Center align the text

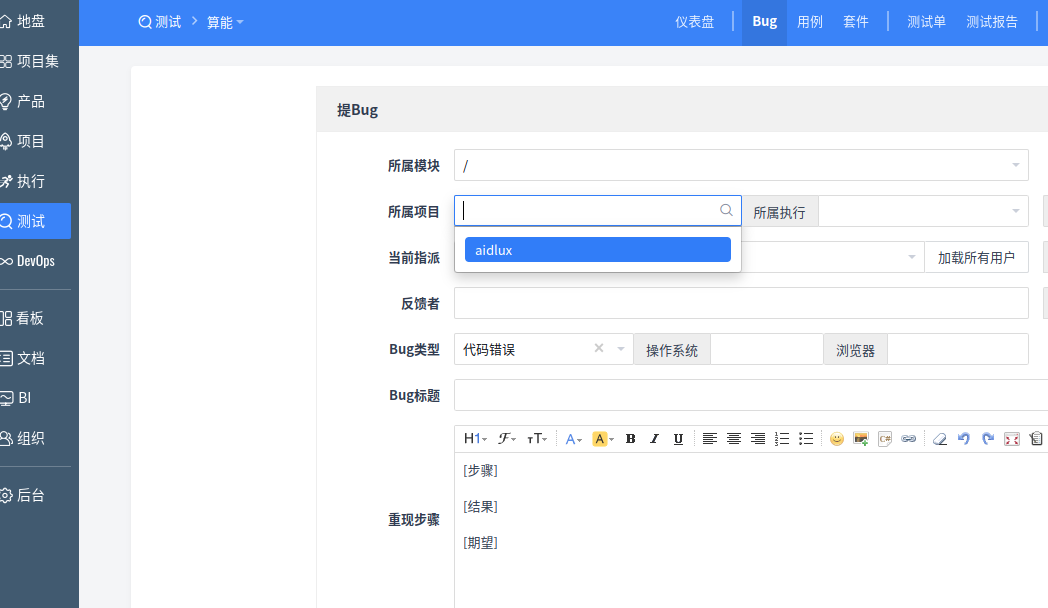click(x=734, y=439)
